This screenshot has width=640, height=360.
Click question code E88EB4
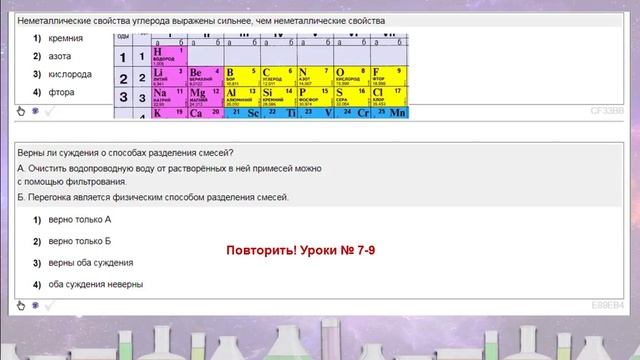tap(607, 305)
